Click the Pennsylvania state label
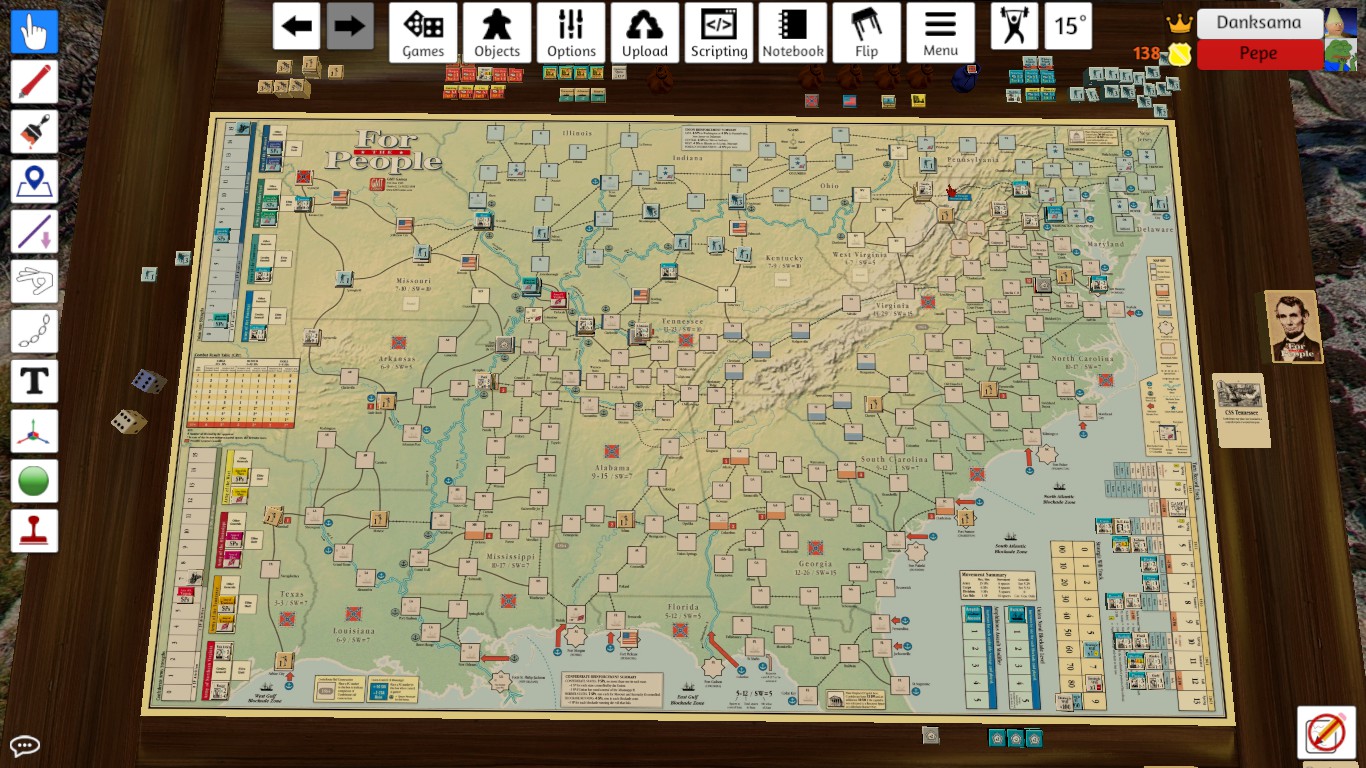The height and width of the screenshot is (768, 1366). tap(974, 159)
